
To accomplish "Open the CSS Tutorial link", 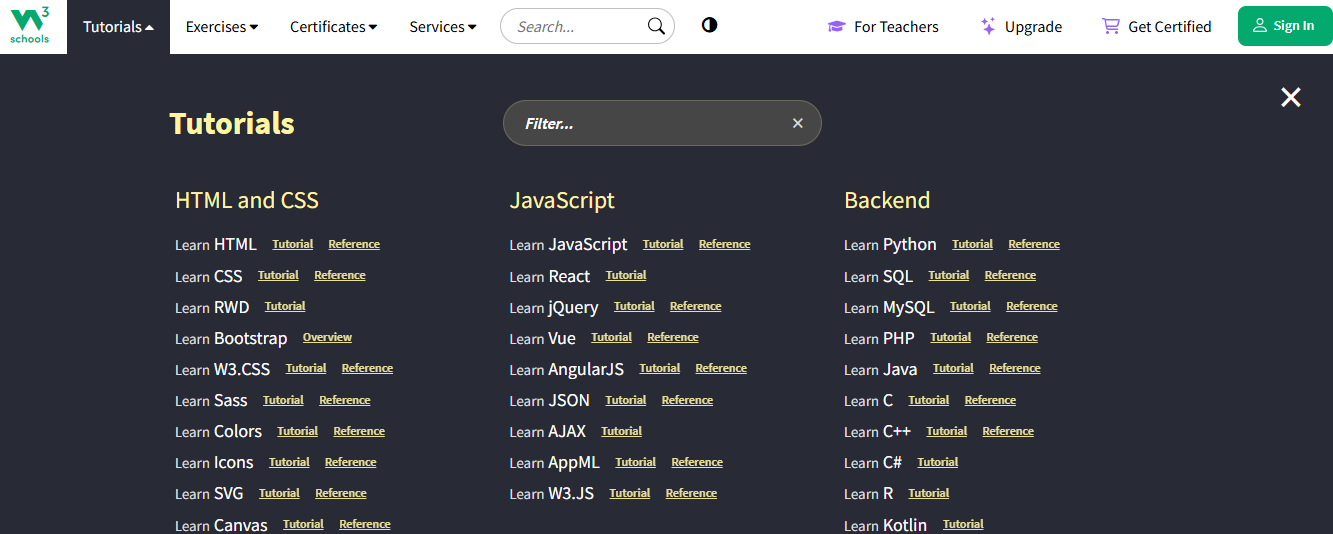I will pos(278,275).
